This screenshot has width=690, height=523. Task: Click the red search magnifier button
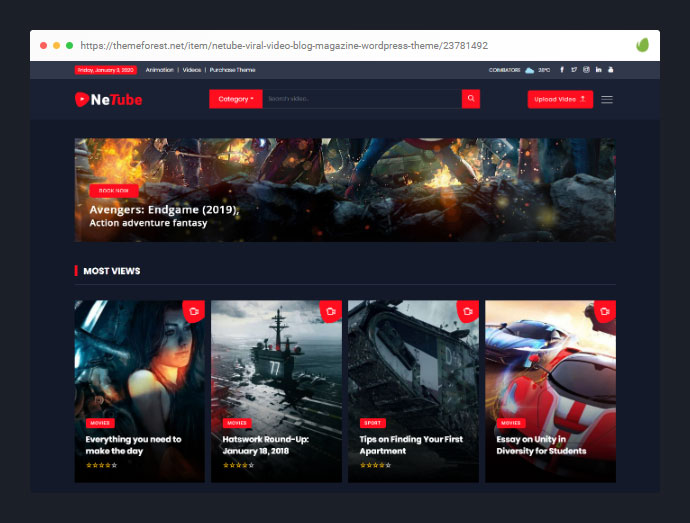(x=471, y=99)
